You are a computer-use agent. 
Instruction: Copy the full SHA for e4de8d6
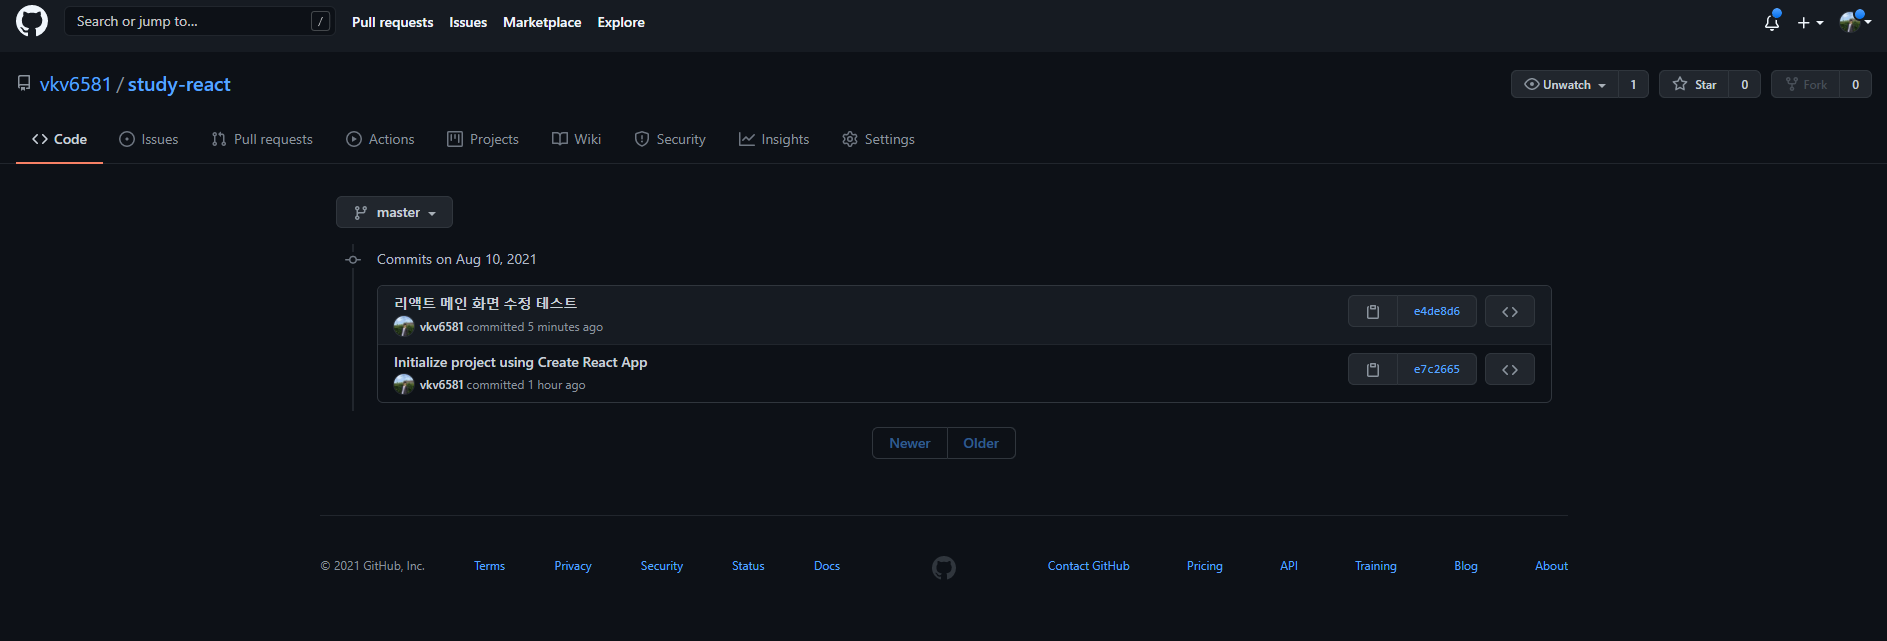point(1373,312)
